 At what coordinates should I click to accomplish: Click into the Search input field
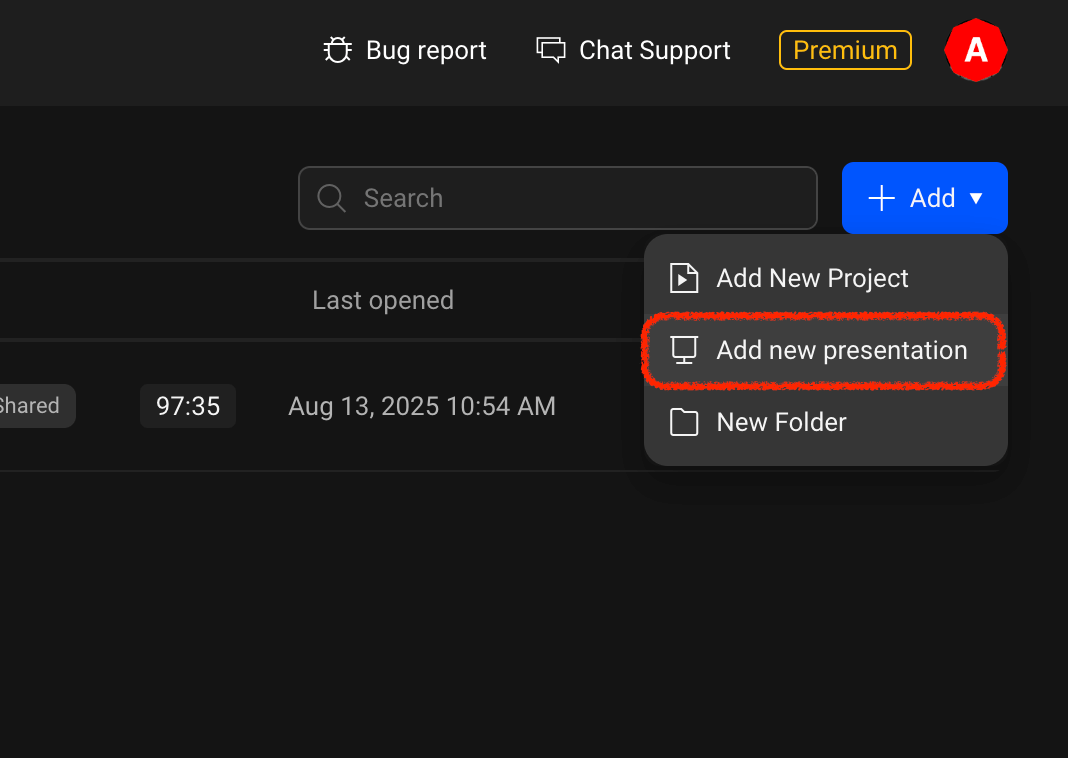tap(580, 198)
